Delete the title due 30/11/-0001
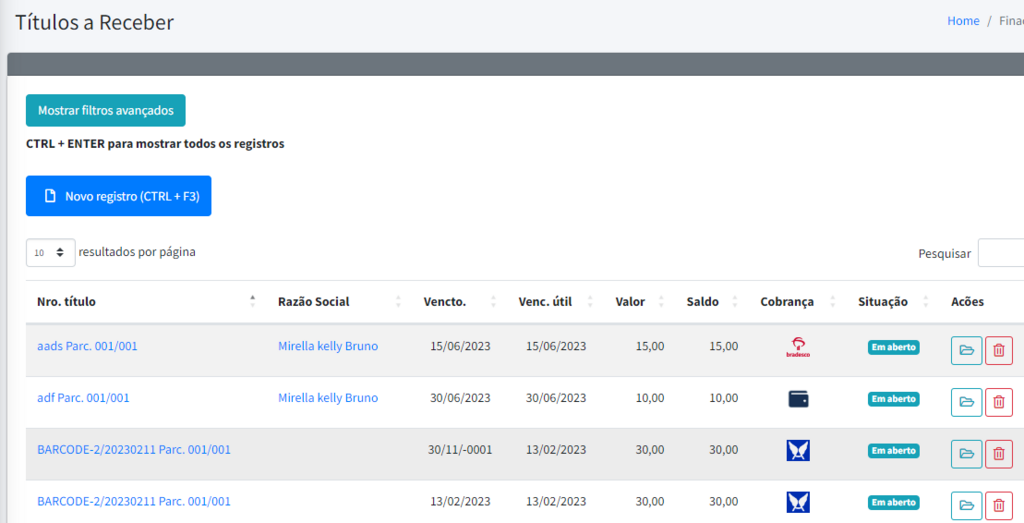The image size is (1024, 523). coord(998,454)
